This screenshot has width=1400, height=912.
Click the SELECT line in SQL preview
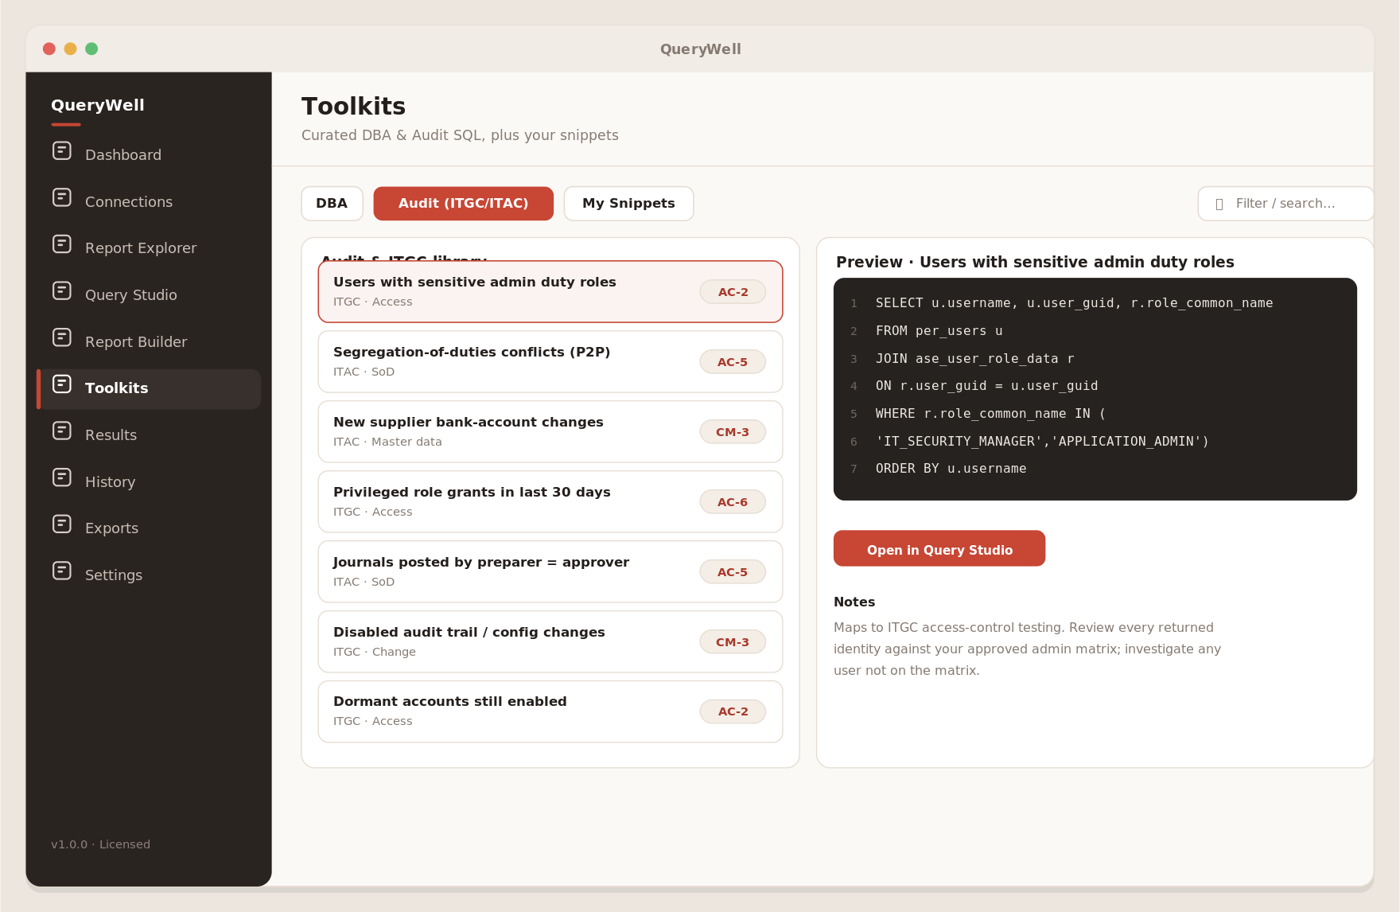[x=1074, y=303]
